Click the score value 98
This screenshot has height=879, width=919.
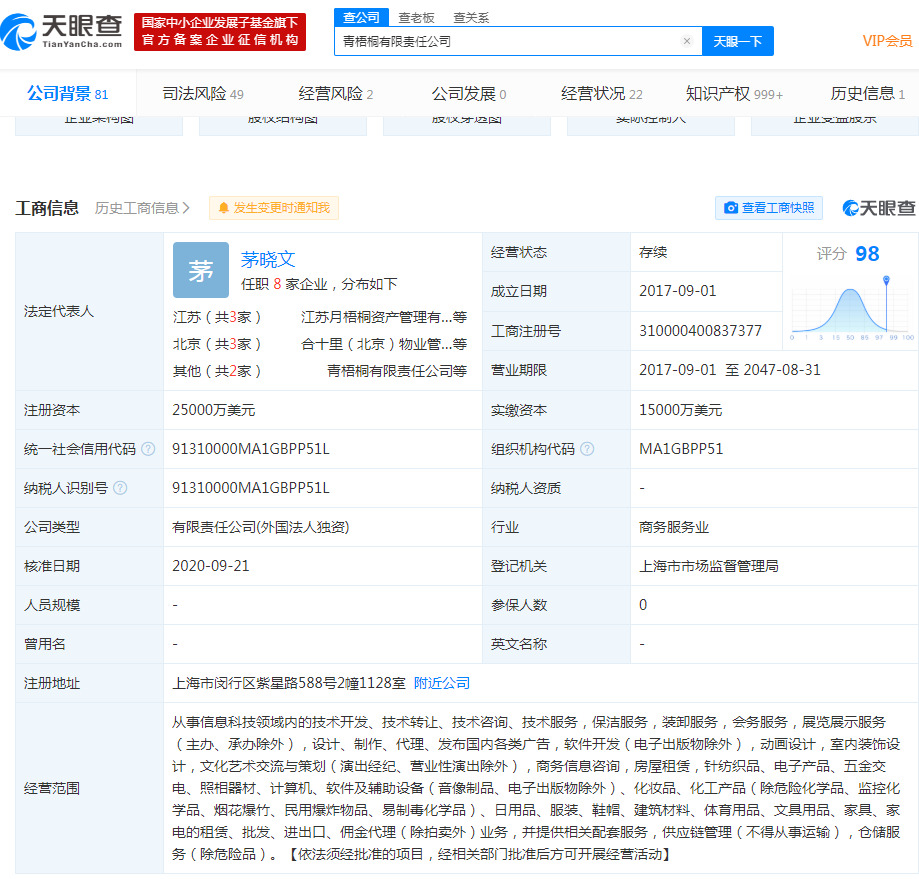coord(867,254)
